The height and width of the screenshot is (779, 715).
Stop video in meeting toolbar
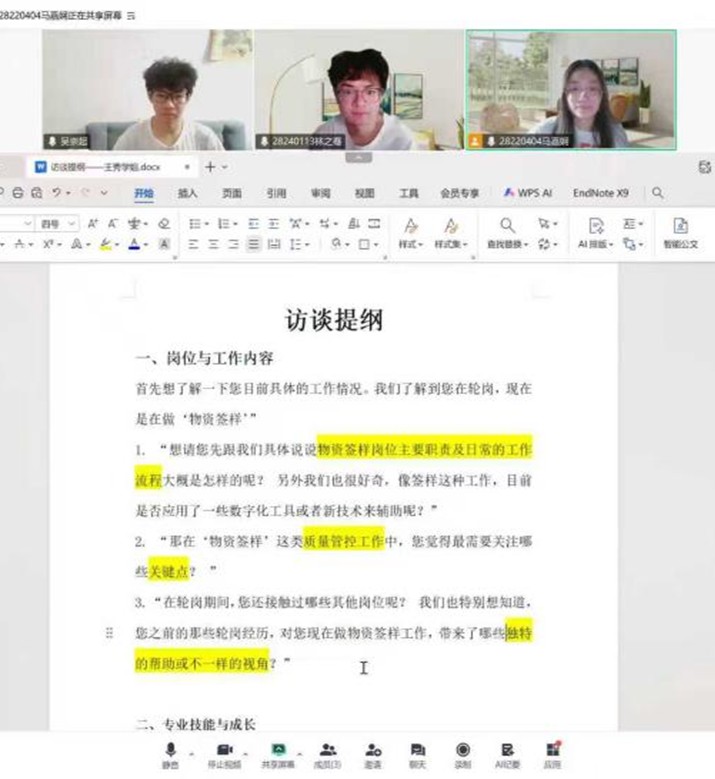[222, 753]
